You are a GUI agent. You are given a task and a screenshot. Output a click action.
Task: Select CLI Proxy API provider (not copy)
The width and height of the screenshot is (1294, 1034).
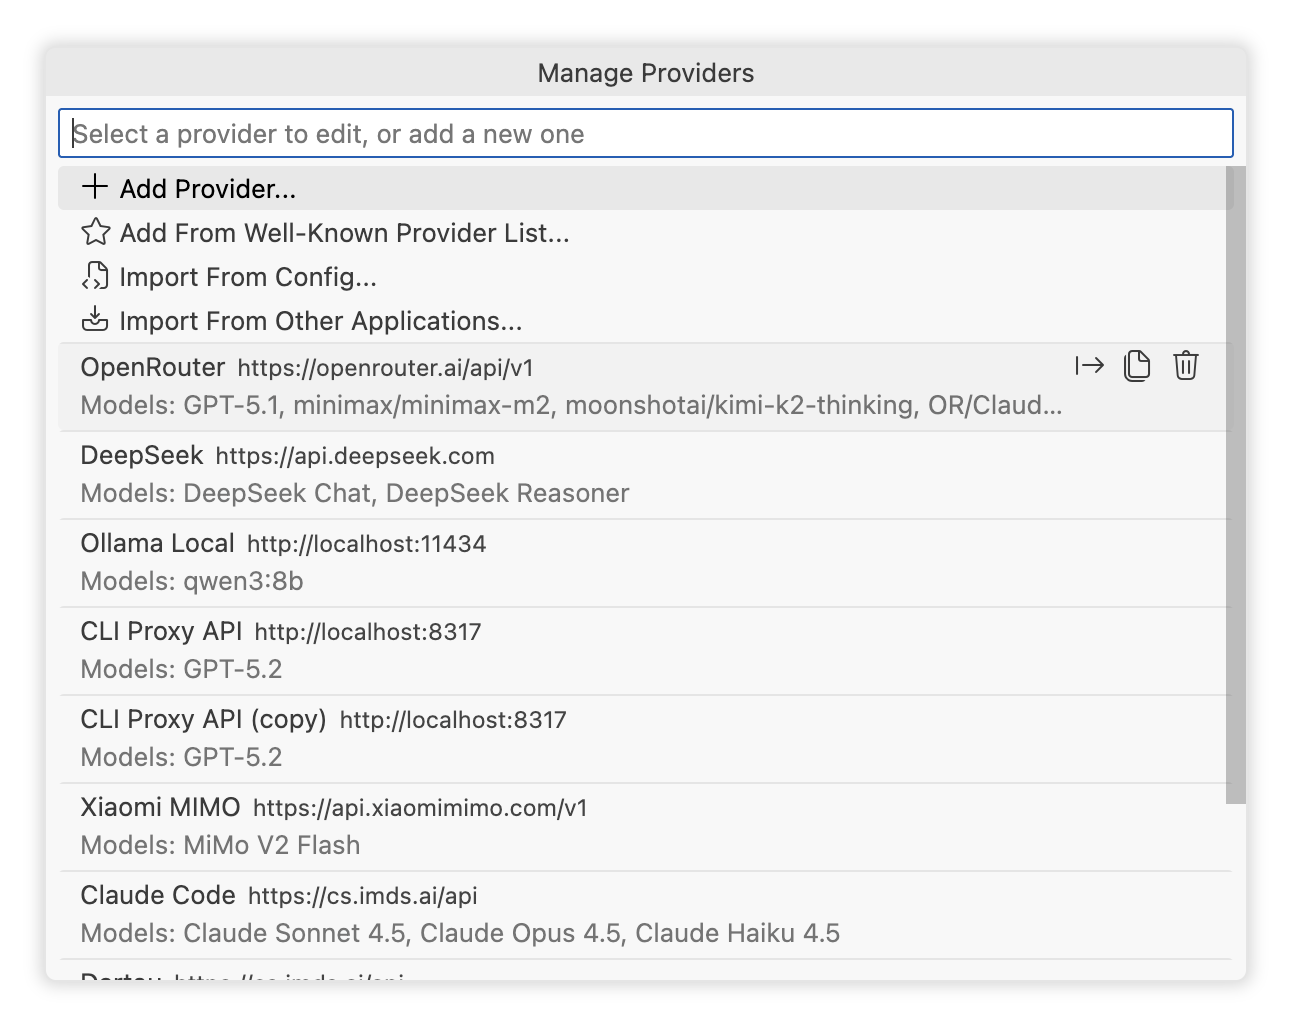tap(645, 651)
